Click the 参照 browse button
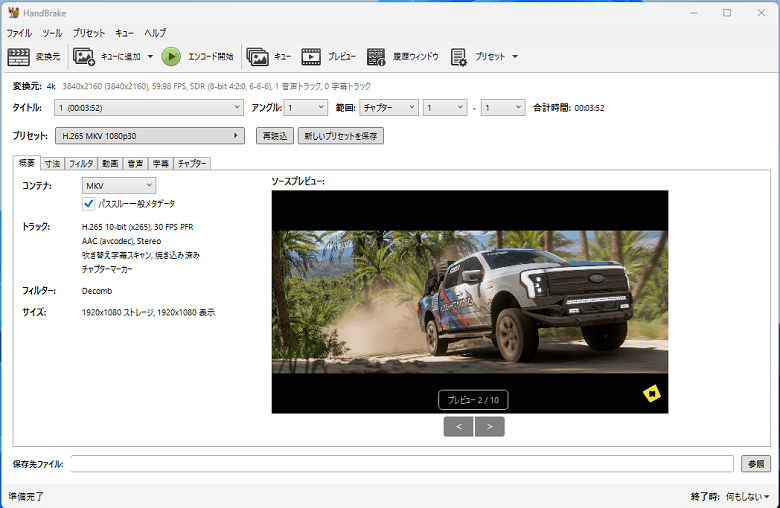This screenshot has height=508, width=780. tap(756, 464)
